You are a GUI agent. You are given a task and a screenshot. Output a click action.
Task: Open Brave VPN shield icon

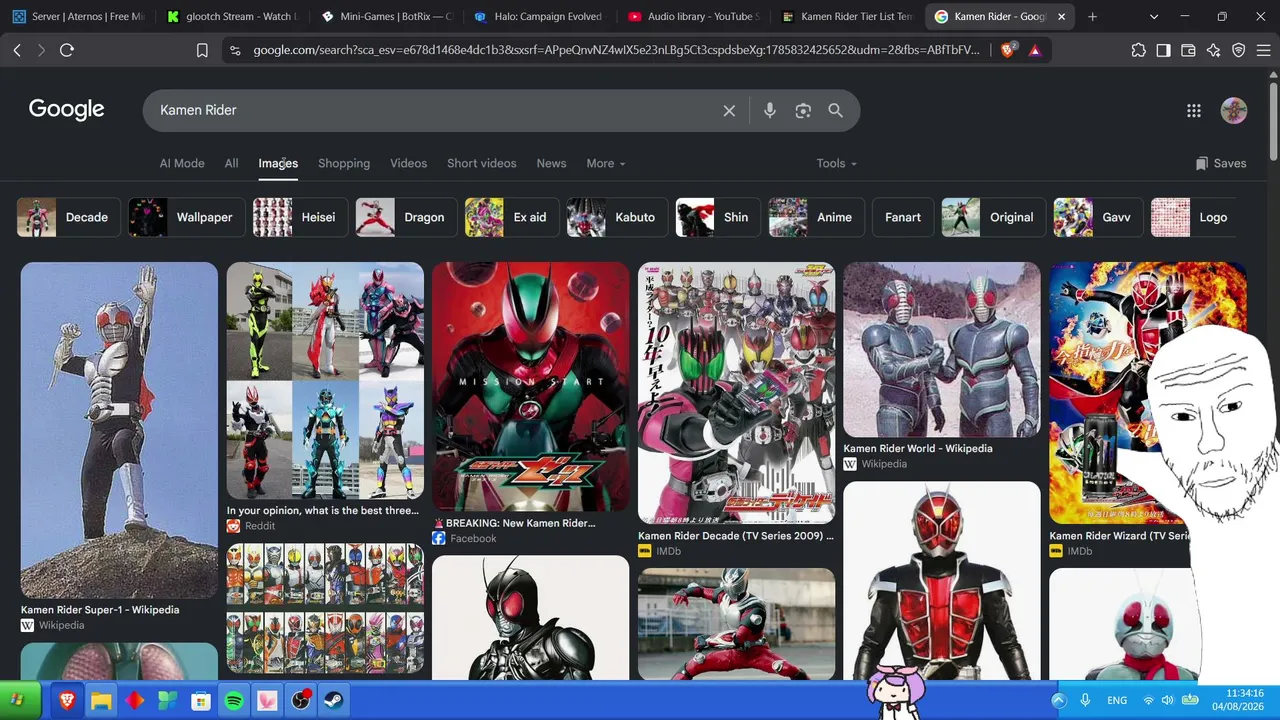pos(1239,50)
